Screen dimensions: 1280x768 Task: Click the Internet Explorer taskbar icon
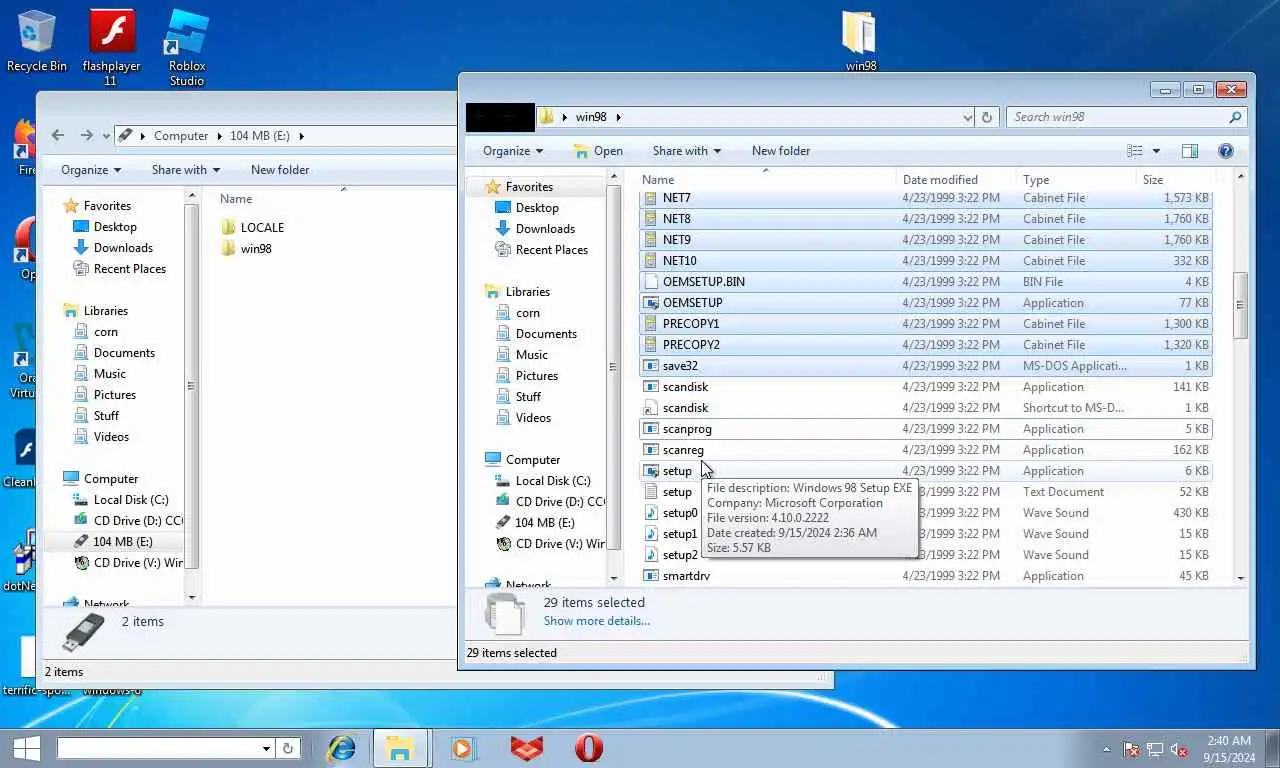point(342,747)
